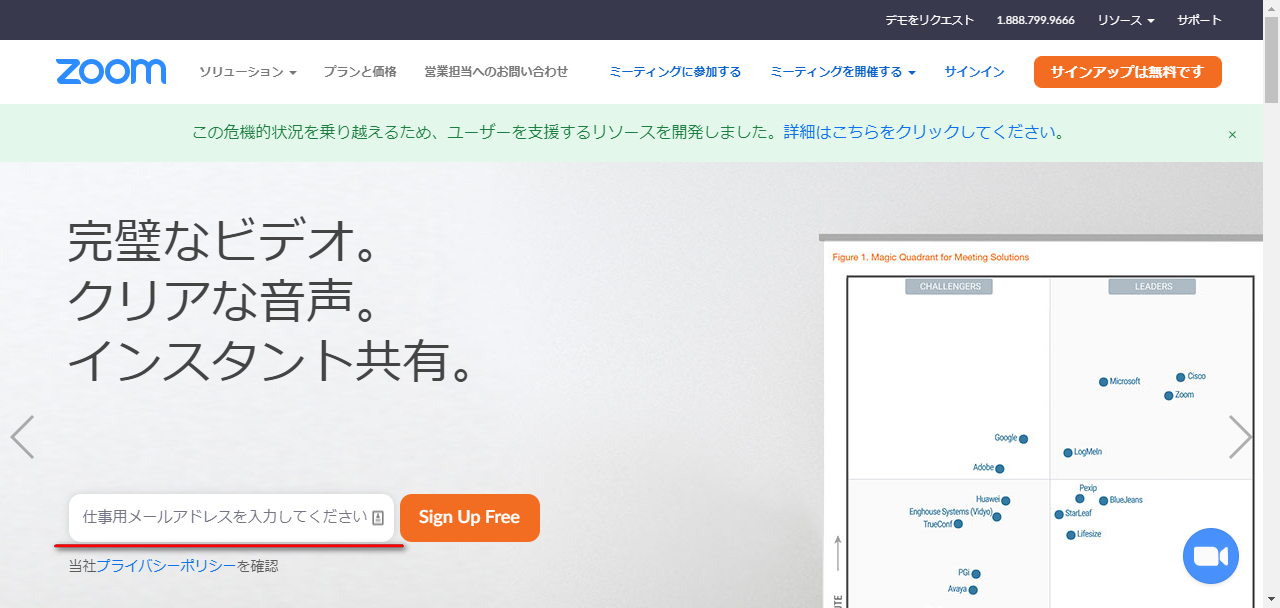Click 詳細はこちらをクリックしてください link

click(919, 132)
